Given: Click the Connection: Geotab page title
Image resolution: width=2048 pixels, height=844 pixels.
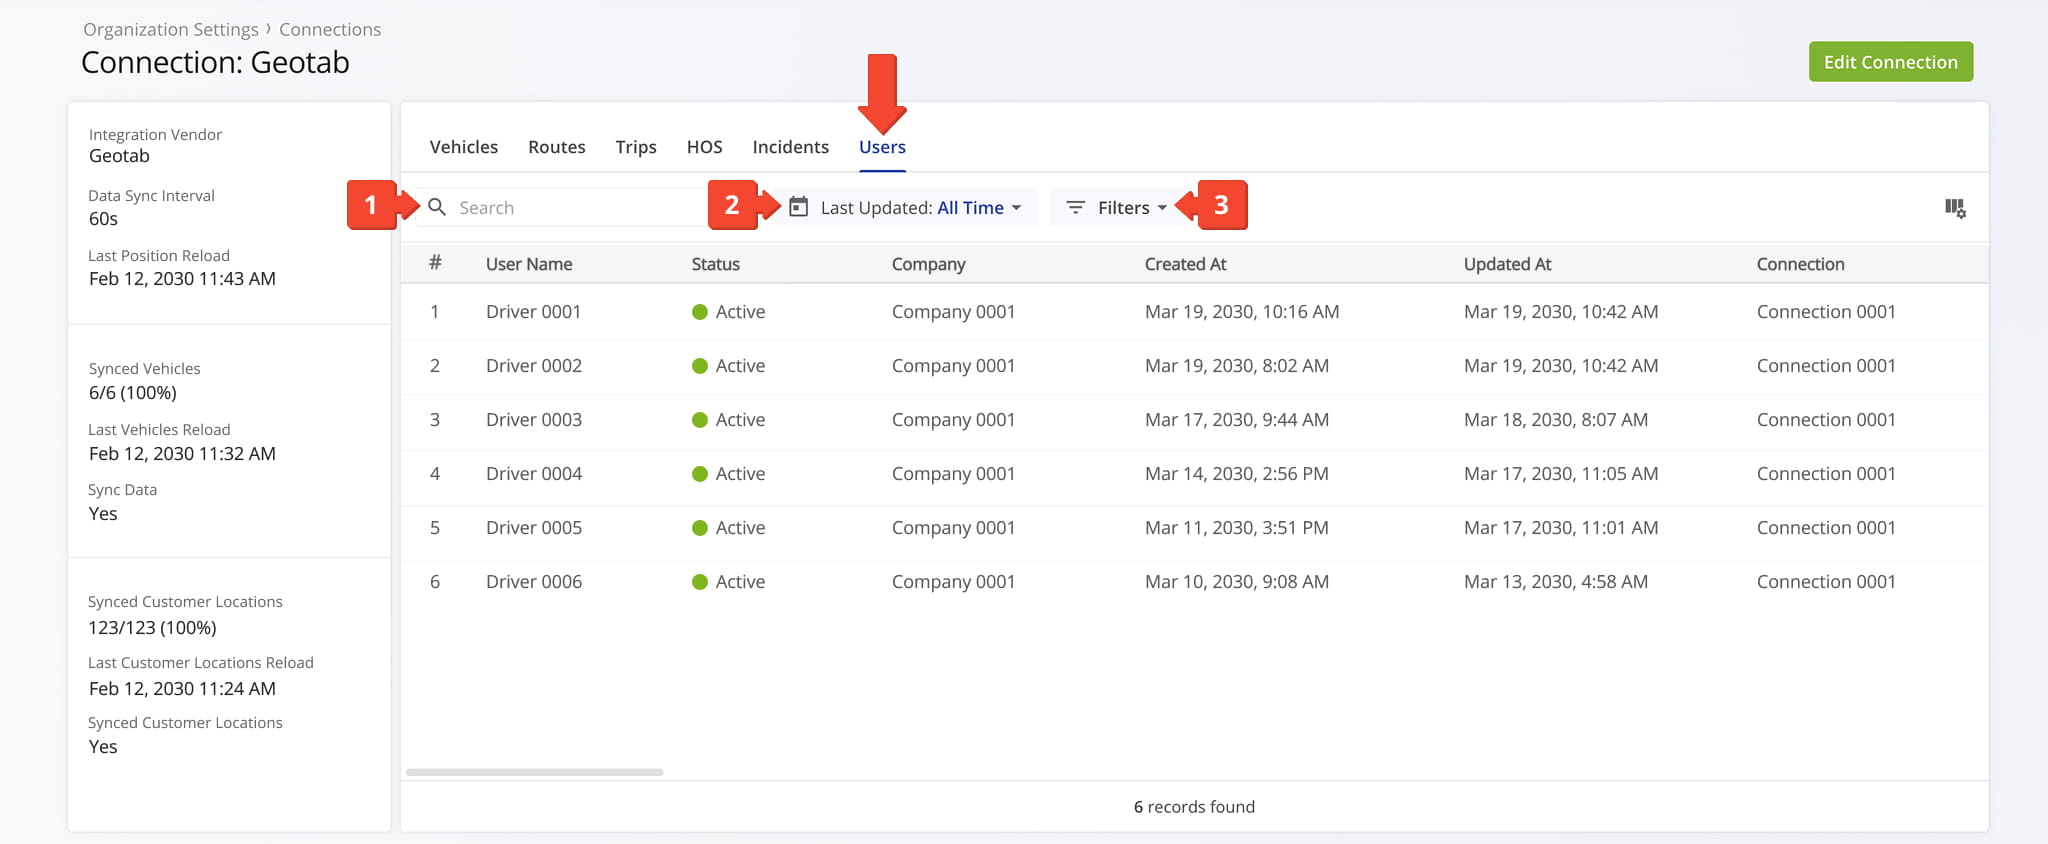Looking at the screenshot, I should click(x=215, y=62).
